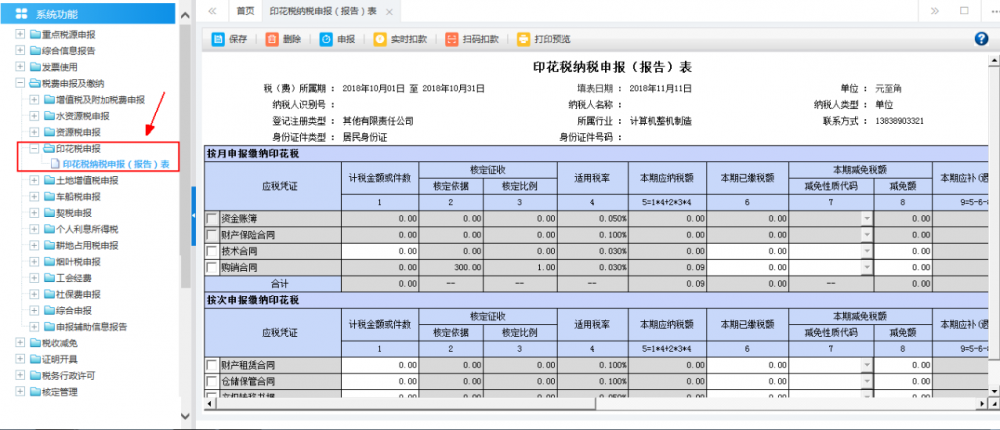Click the 300.00 核定依据 value
The height and width of the screenshot is (430, 1000).
tap(467, 267)
